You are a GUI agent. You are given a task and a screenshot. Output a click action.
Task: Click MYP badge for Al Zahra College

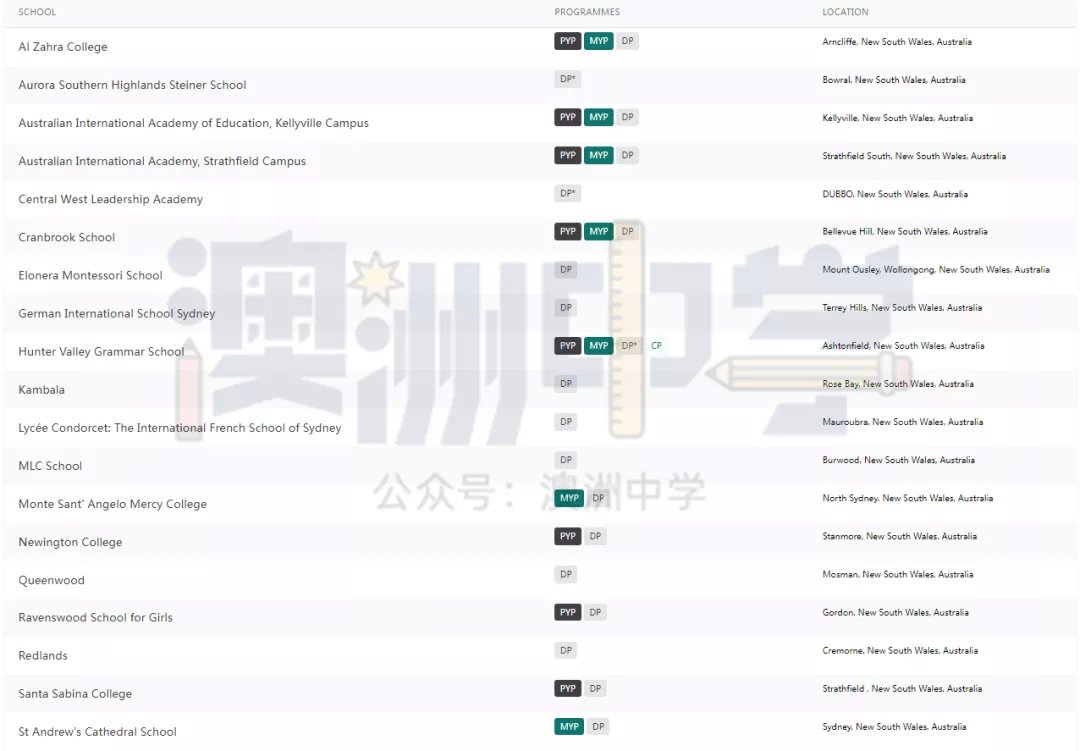tap(599, 41)
